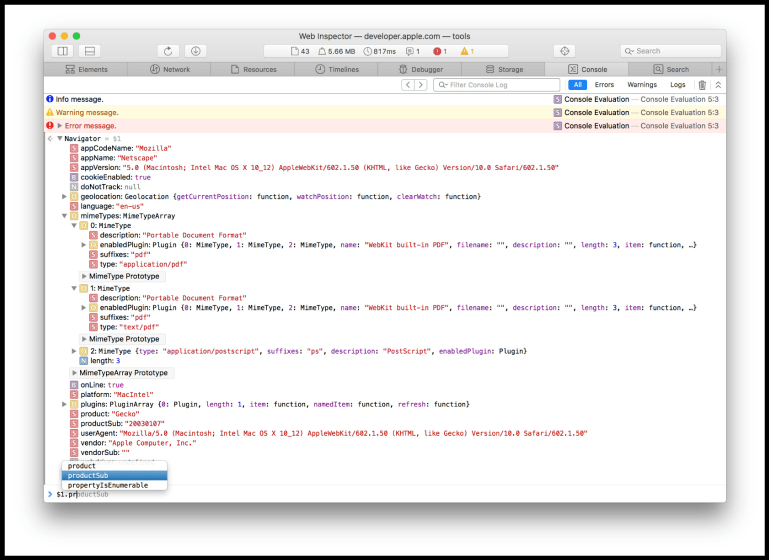The image size is (769, 560).
Task: Click the yellow warning count indicator
Action: pyautogui.click(x=467, y=51)
